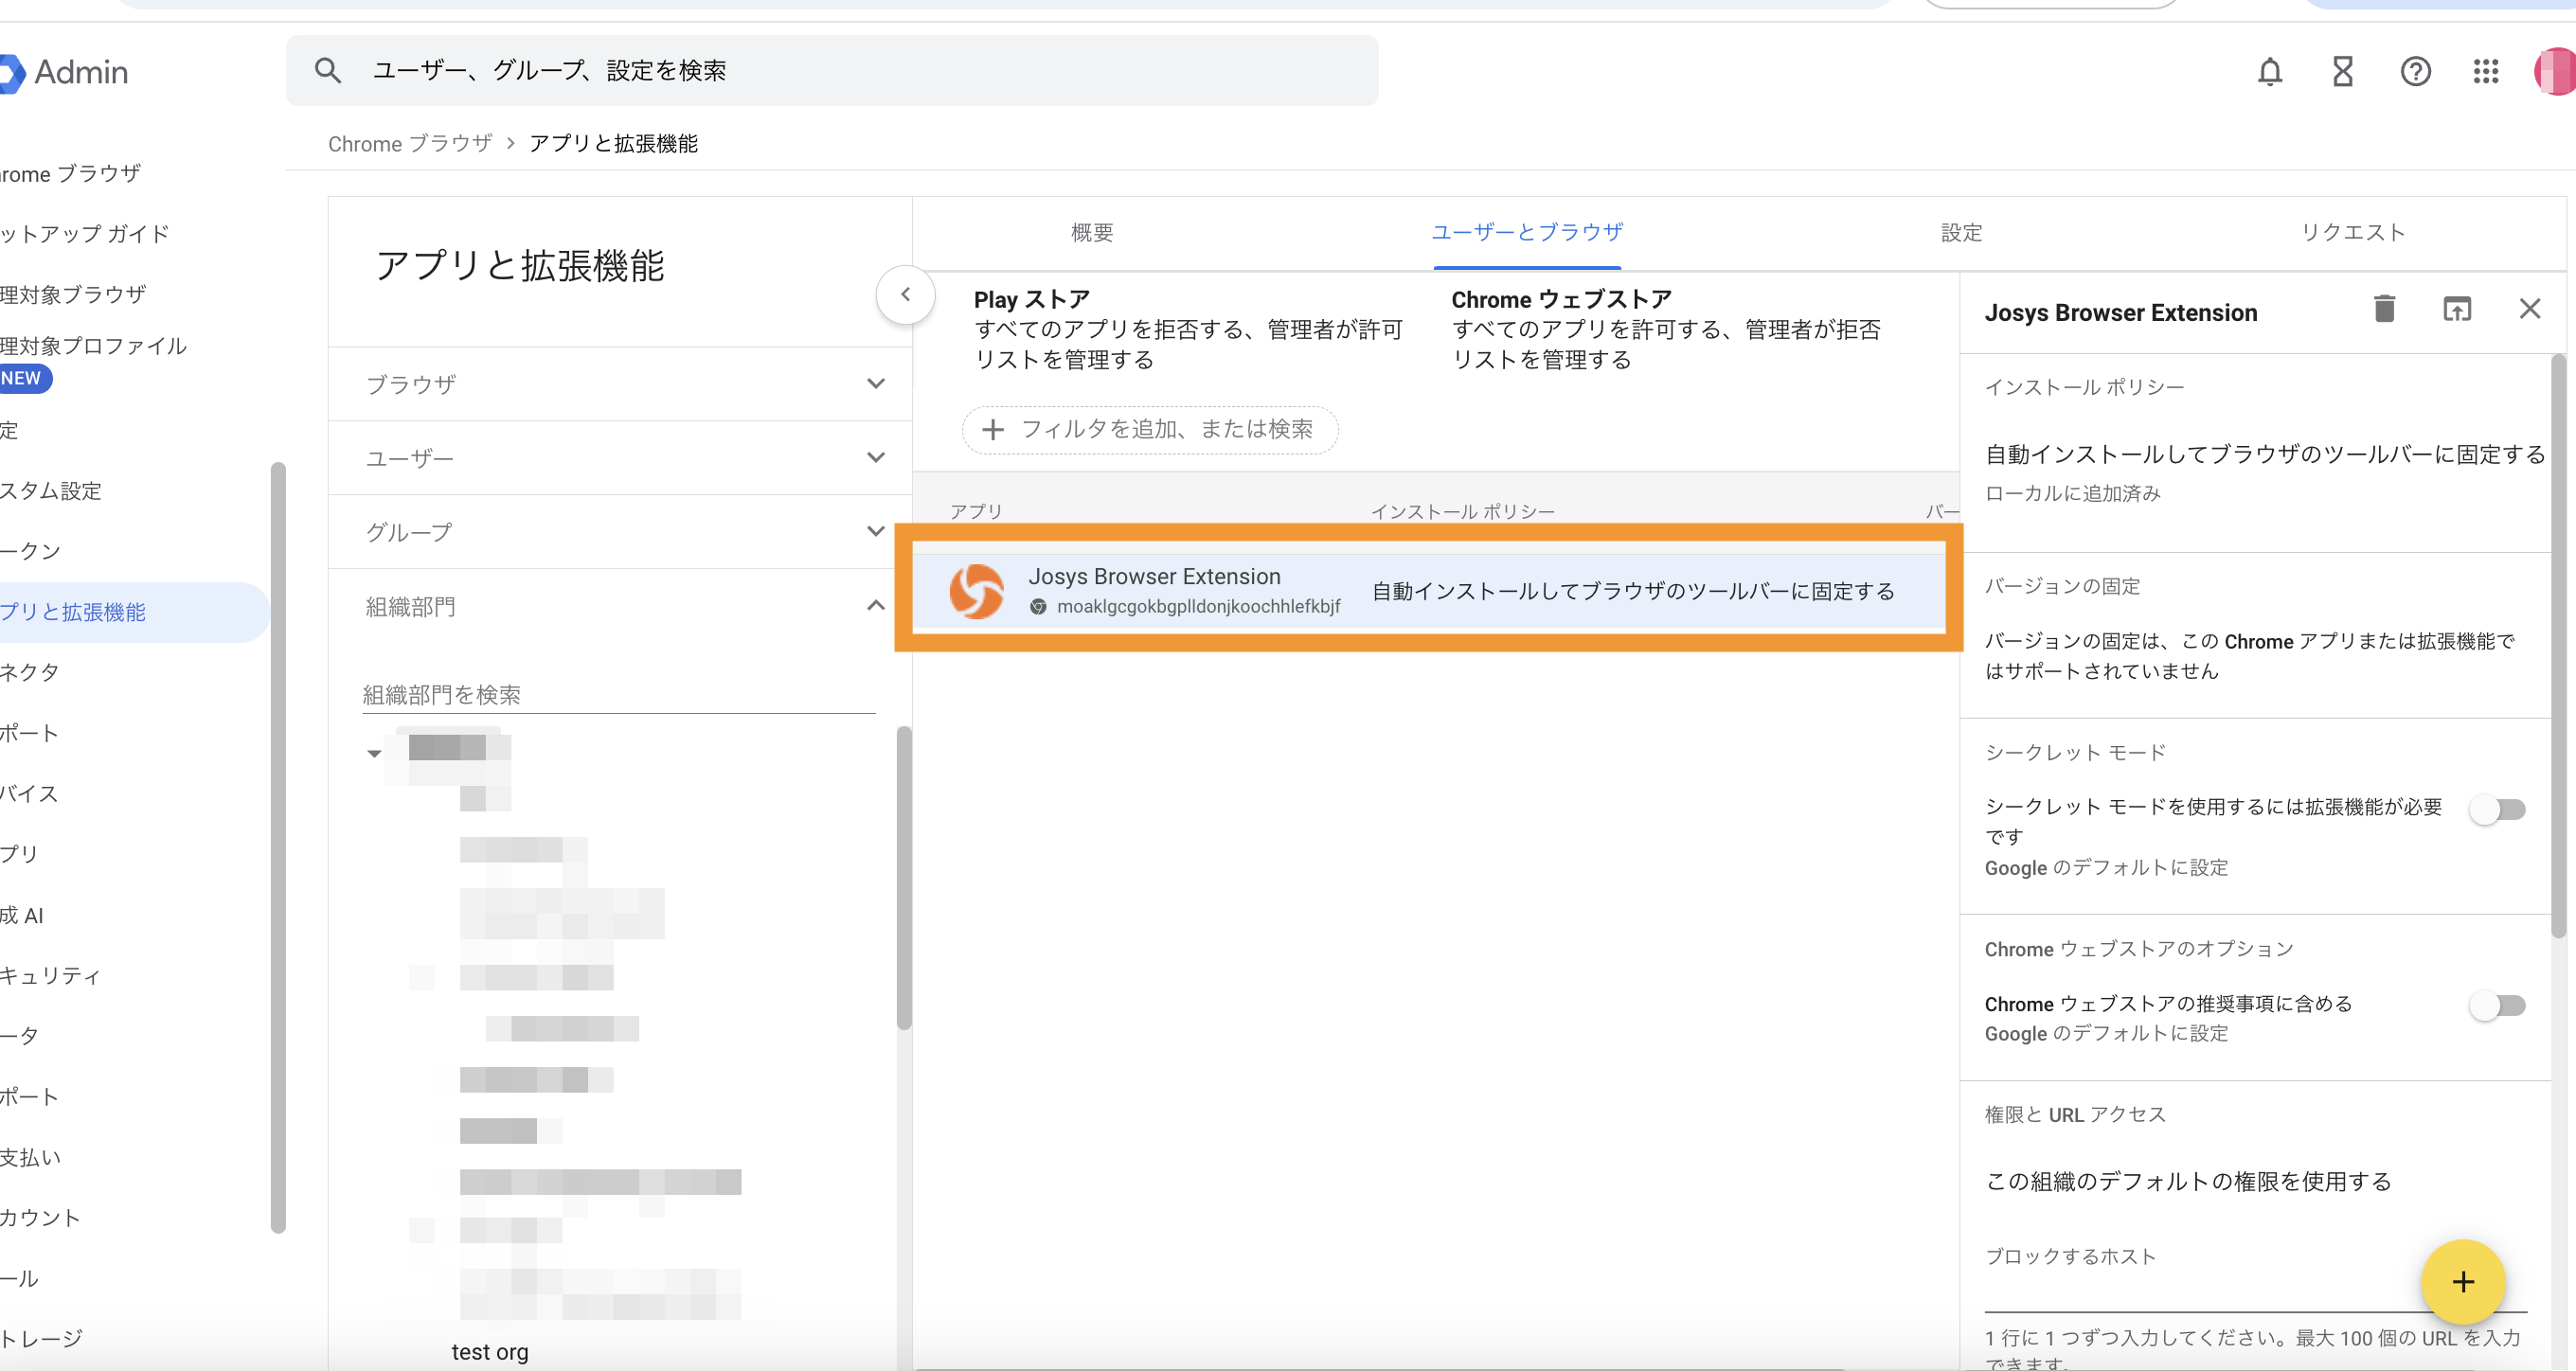Collapse side panel with left chevron button
This screenshot has width=2576, height=1371.
905,295
